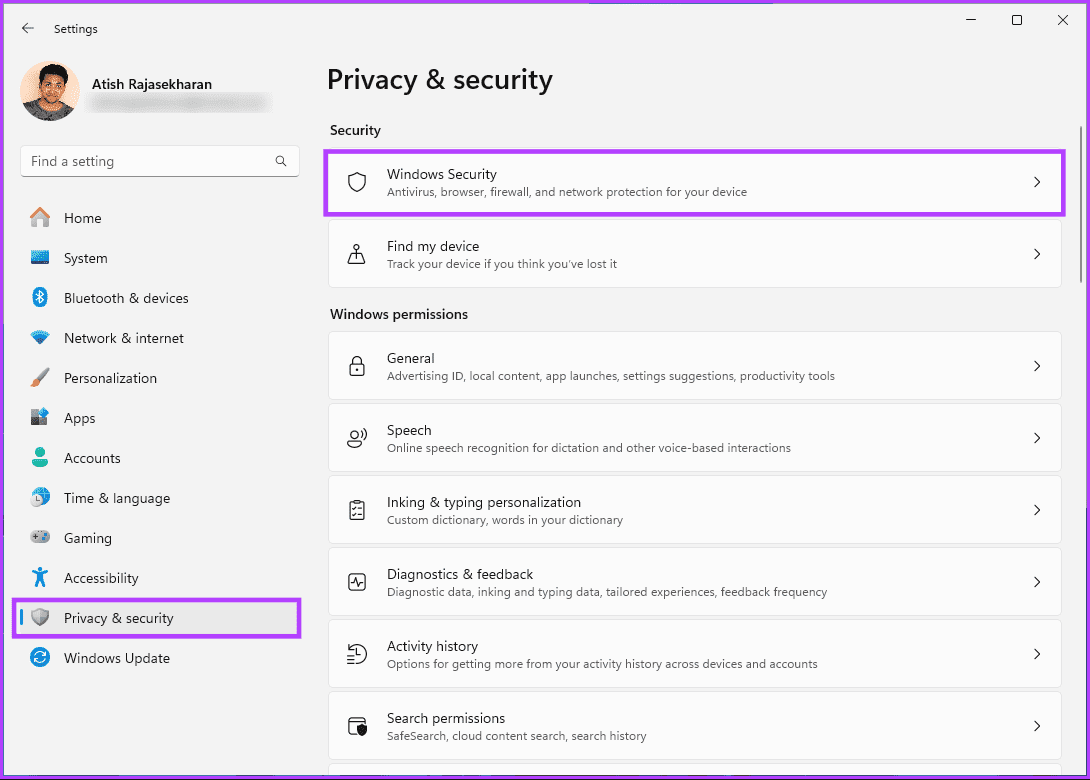Click the Windows Update sync icon
The image size is (1090, 780).
click(40, 658)
